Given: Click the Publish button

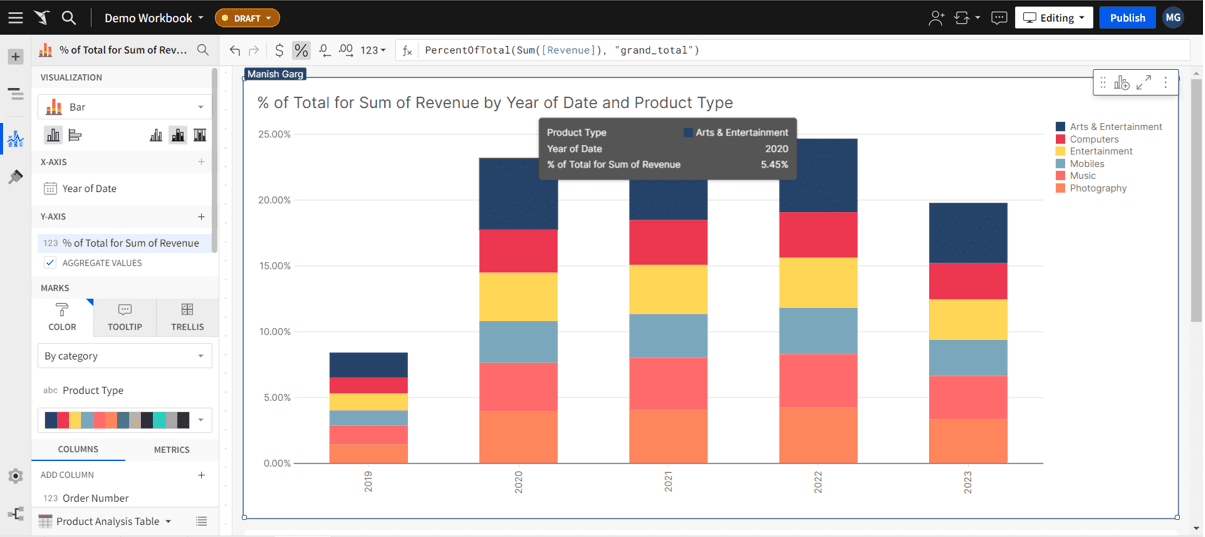Looking at the screenshot, I should [x=1127, y=18].
